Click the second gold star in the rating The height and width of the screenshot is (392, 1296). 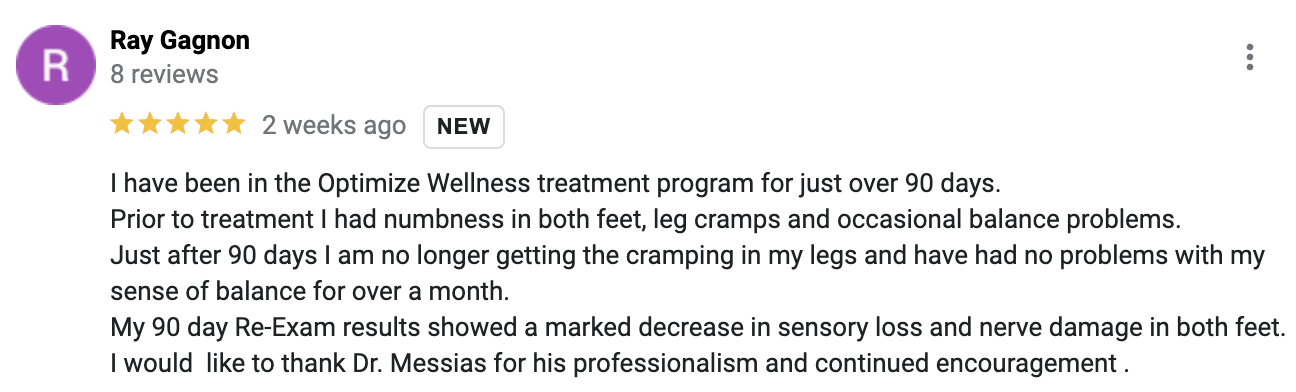150,124
